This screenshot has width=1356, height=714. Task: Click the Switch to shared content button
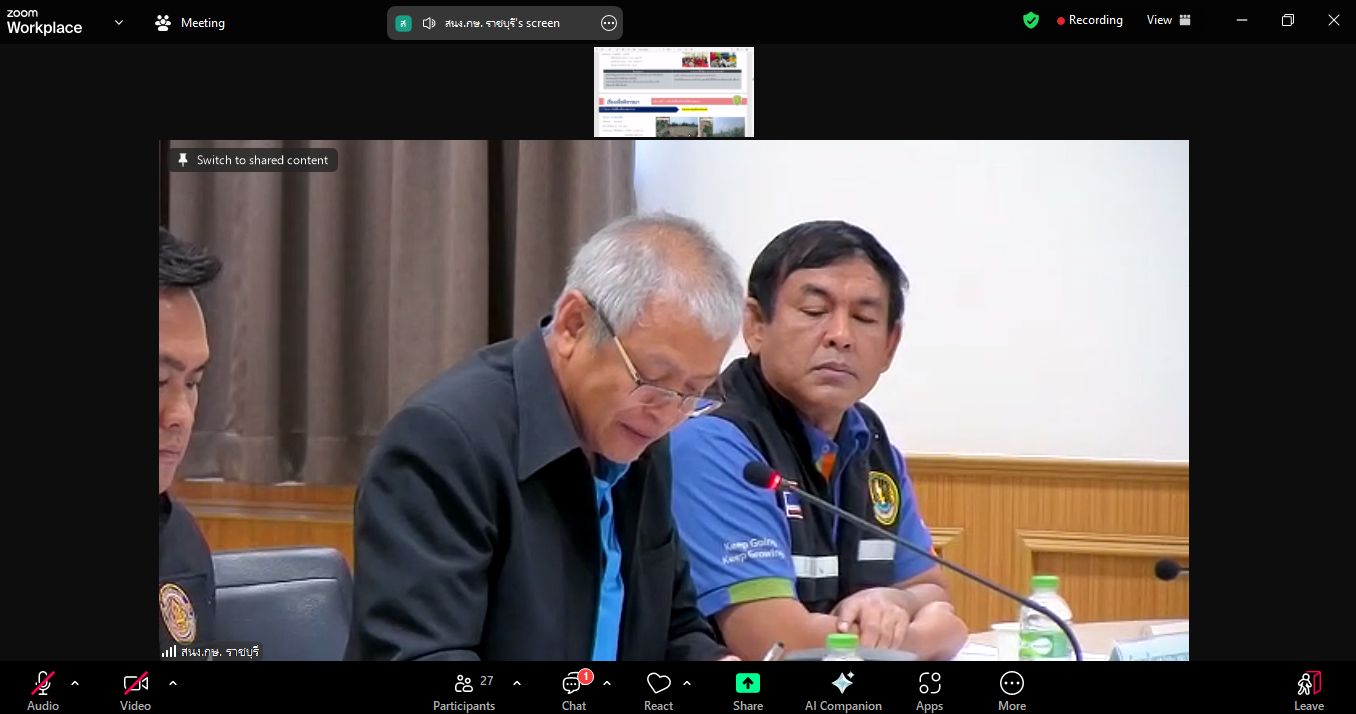(x=252, y=159)
